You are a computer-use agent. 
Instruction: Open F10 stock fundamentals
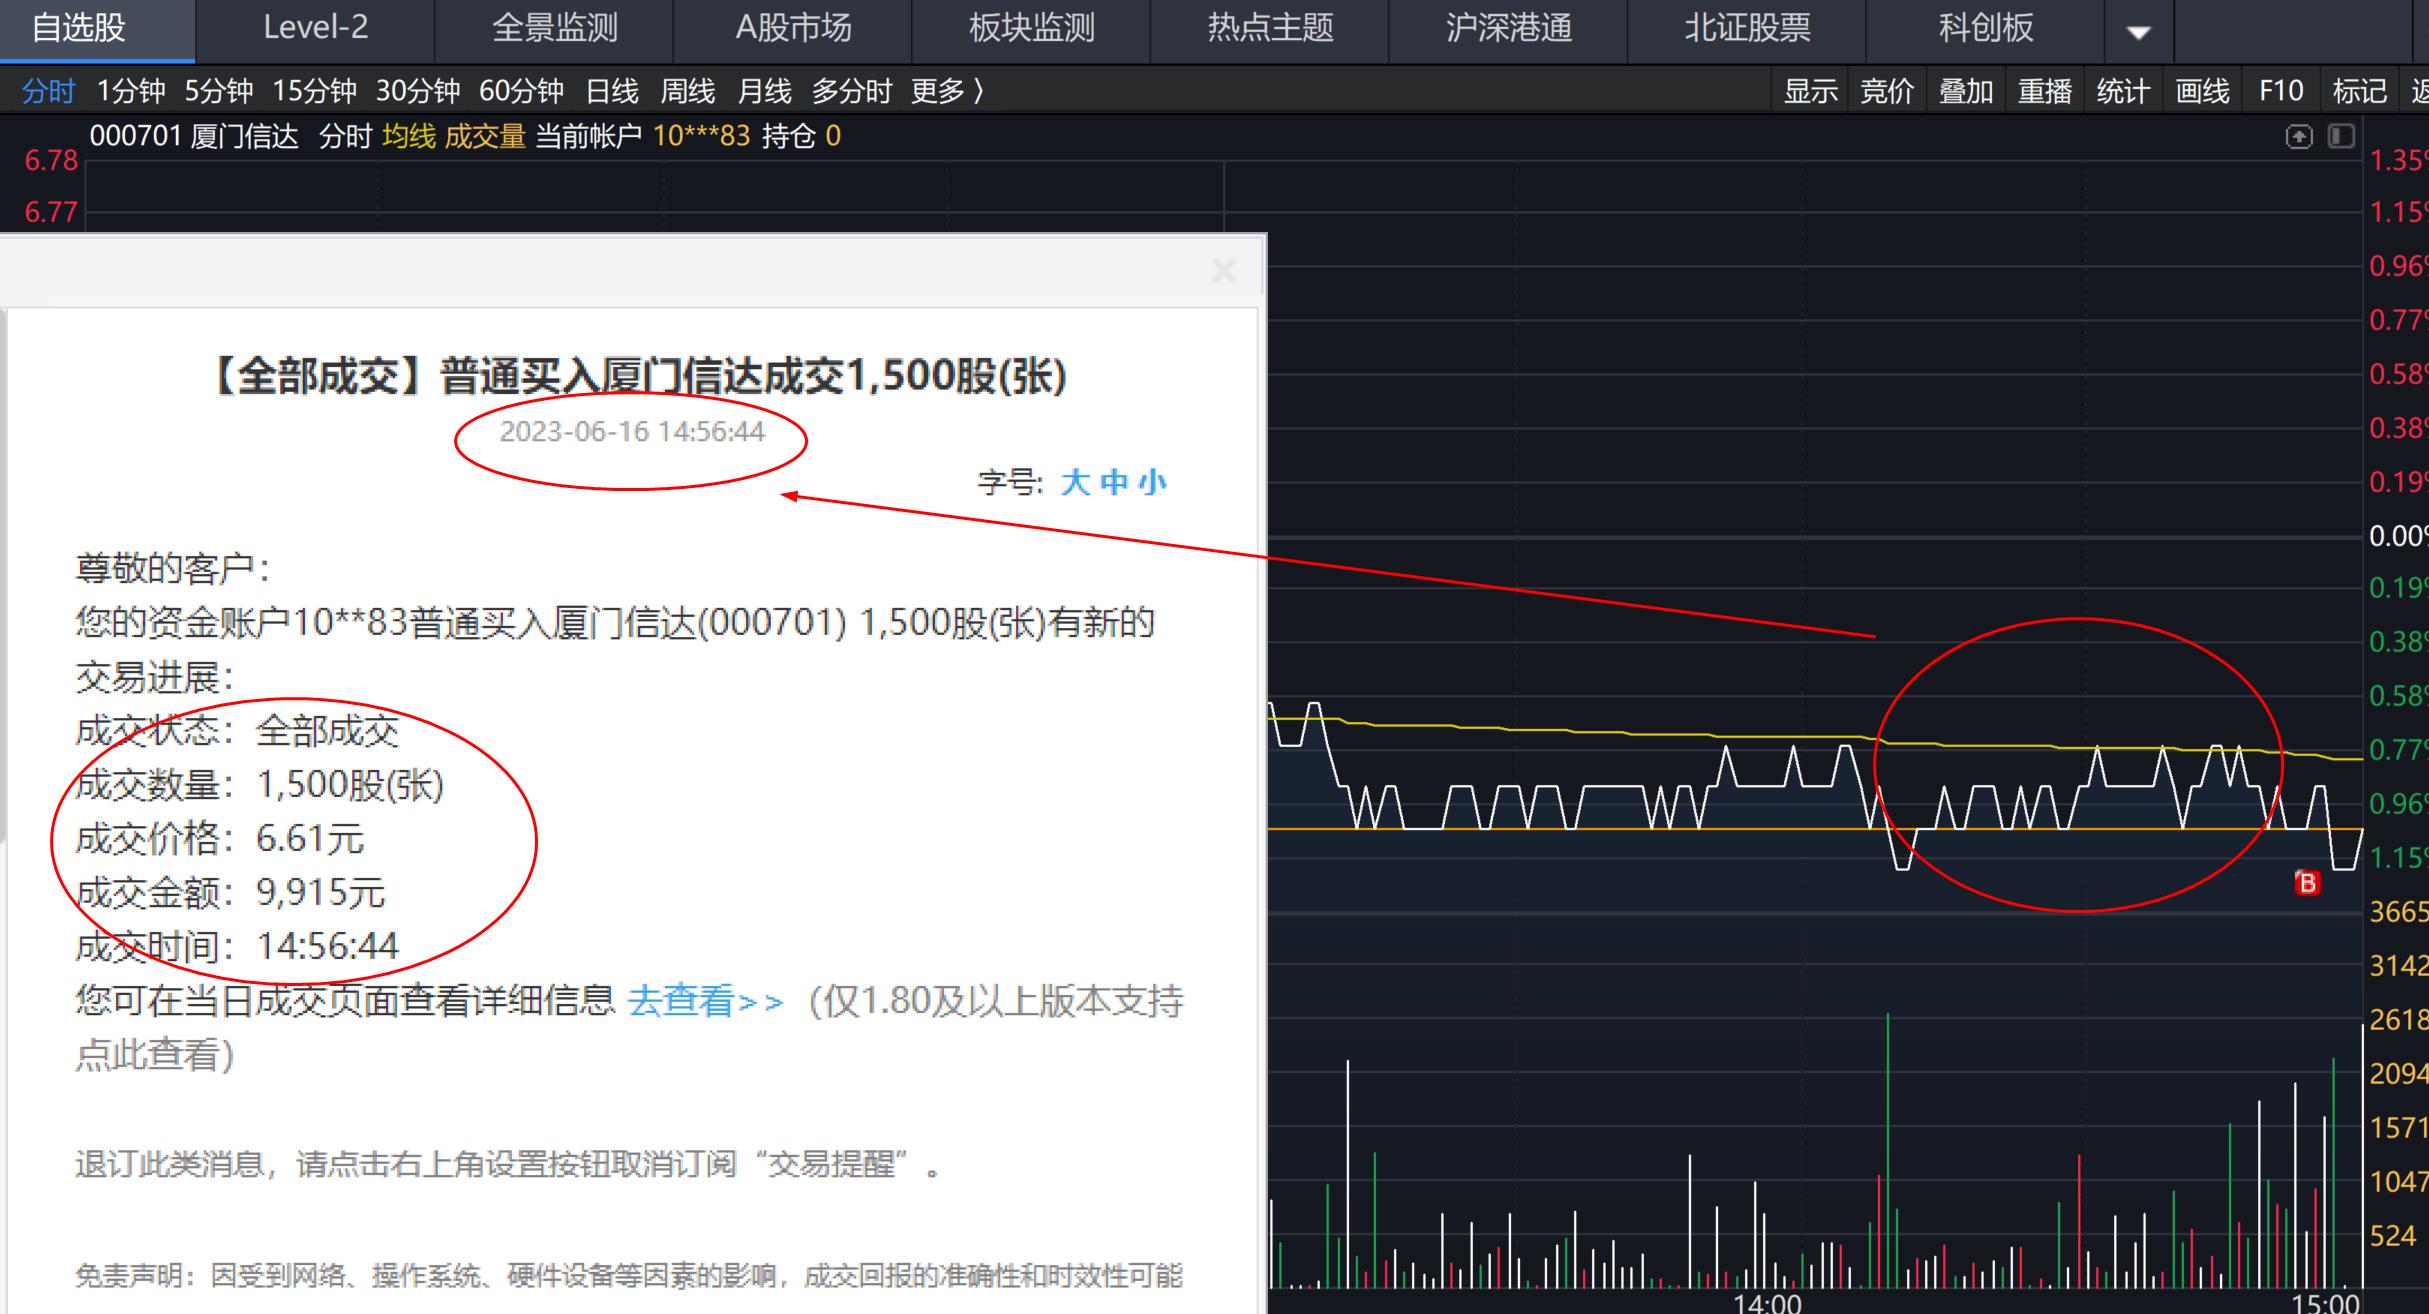(2278, 90)
